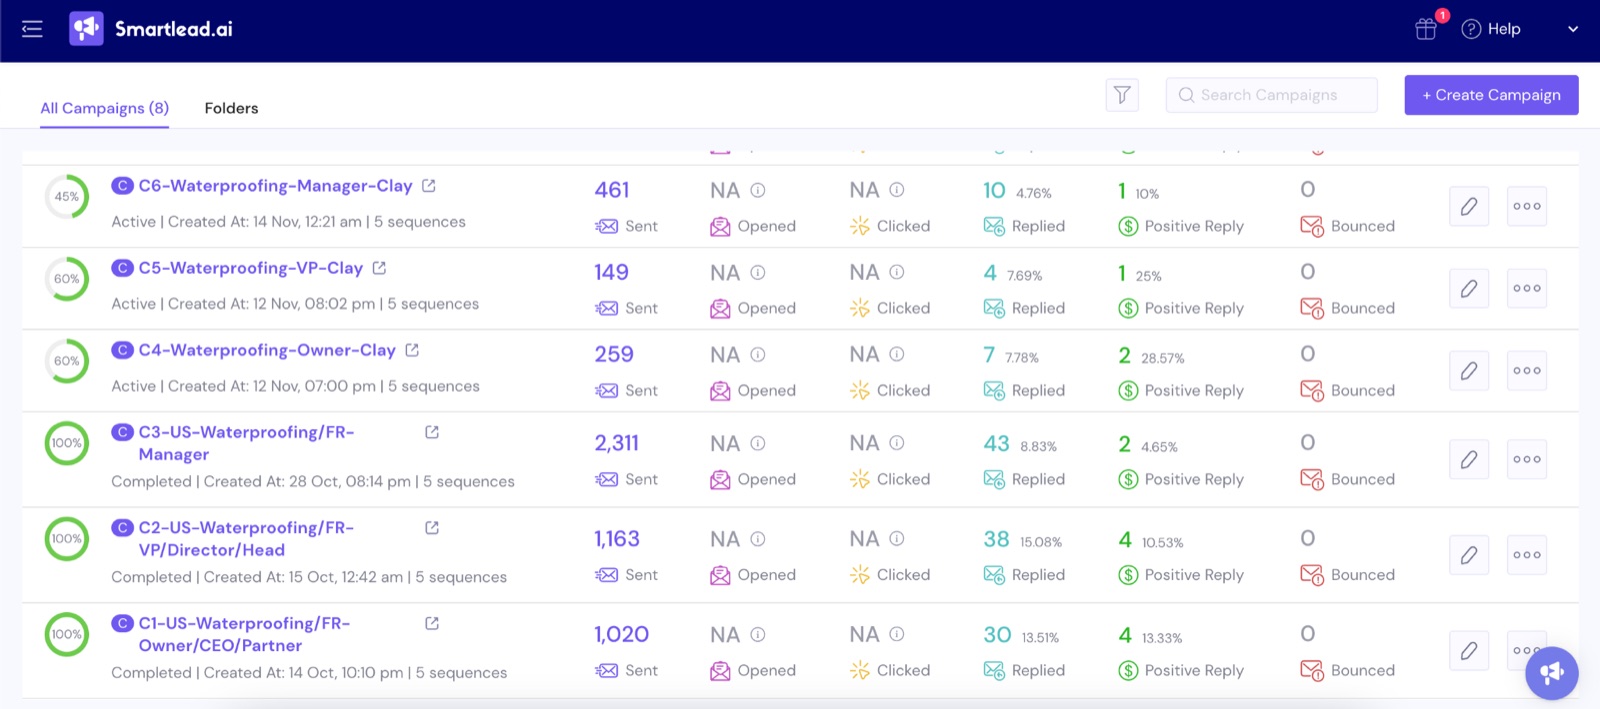Click the 100% progress ring for C1
Screen dimensions: 1600x709
pos(67,635)
